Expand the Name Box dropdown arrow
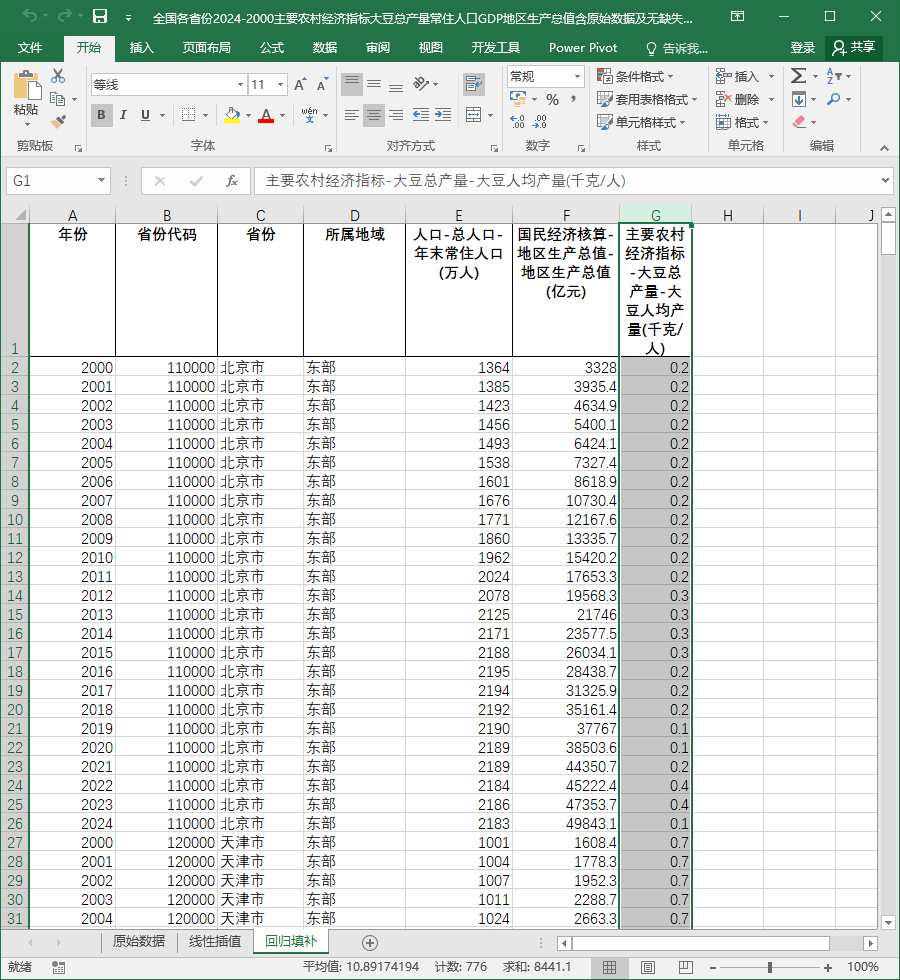Image resolution: width=900 pixels, height=980 pixels. (101, 181)
